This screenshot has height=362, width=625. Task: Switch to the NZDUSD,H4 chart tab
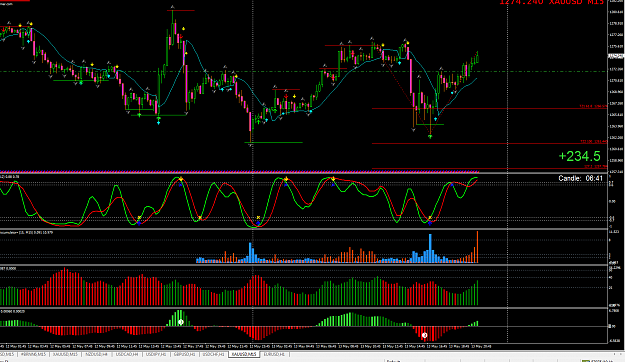coord(96,354)
